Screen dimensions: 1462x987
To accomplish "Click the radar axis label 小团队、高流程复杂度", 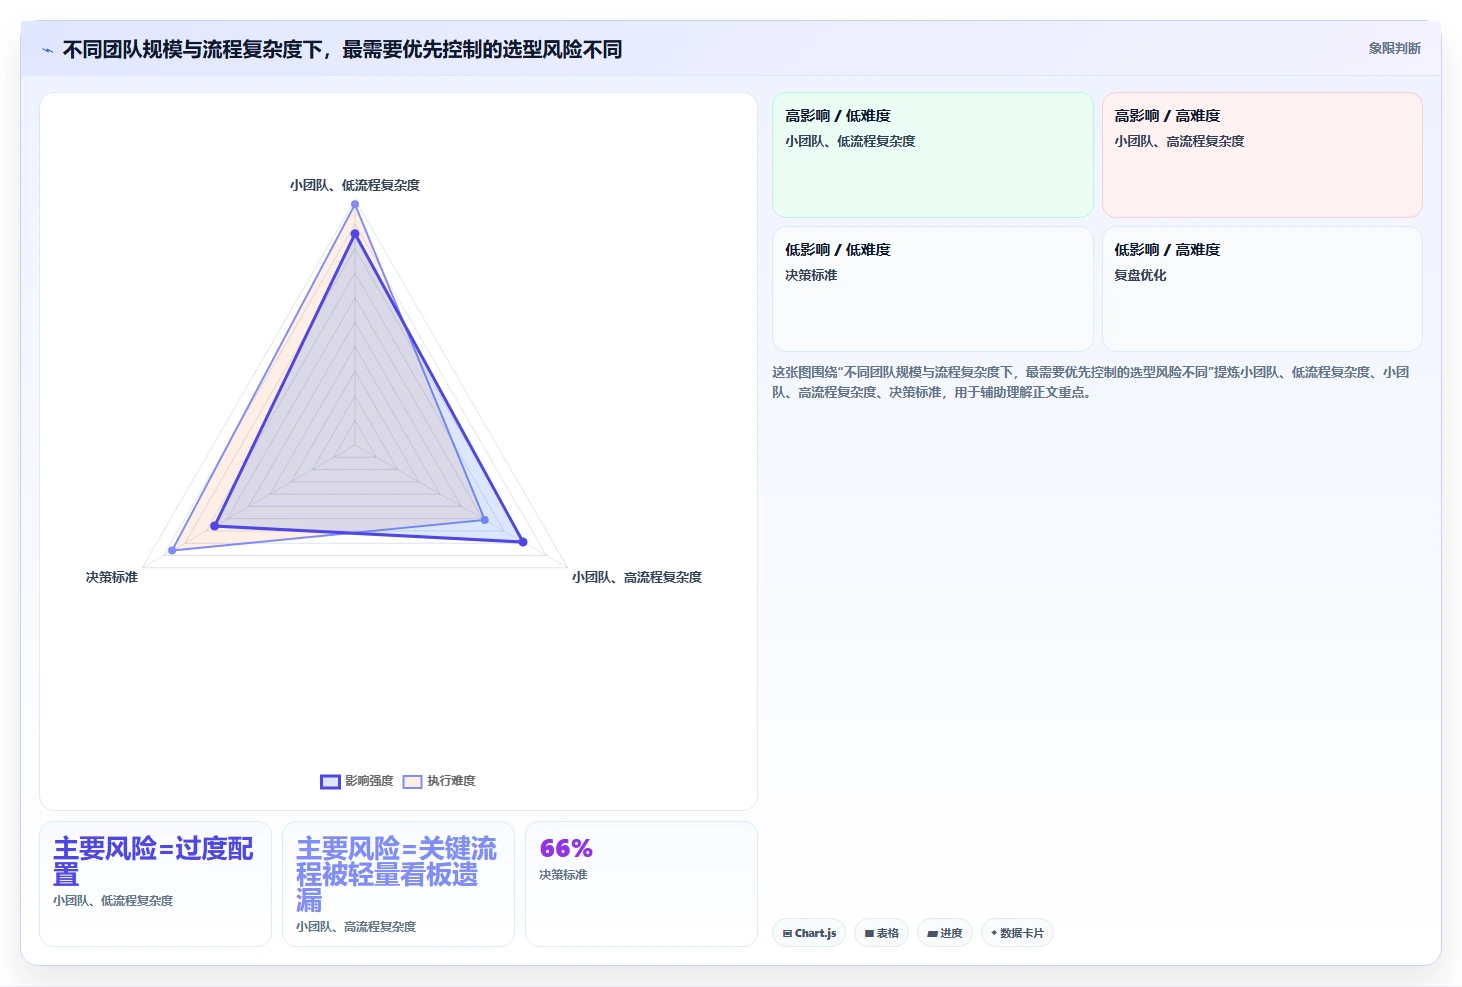I will pyautogui.click(x=637, y=577).
